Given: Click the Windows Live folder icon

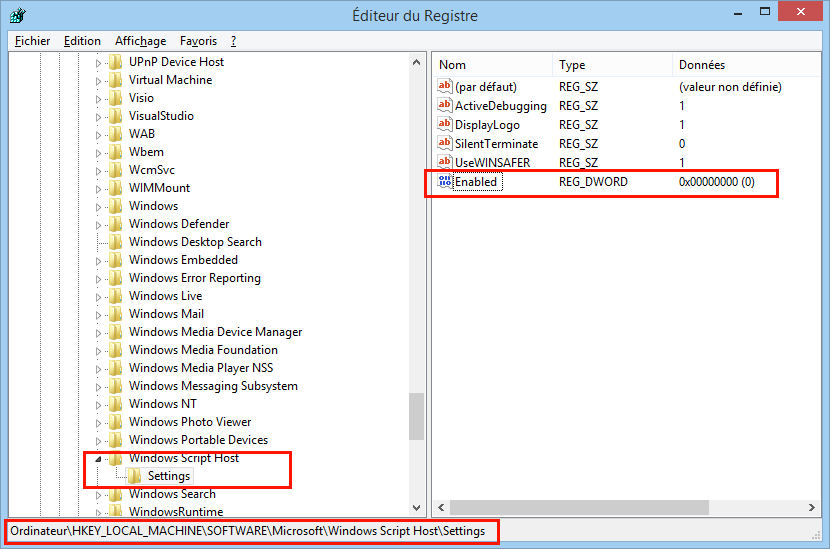Looking at the screenshot, I should 116,296.
